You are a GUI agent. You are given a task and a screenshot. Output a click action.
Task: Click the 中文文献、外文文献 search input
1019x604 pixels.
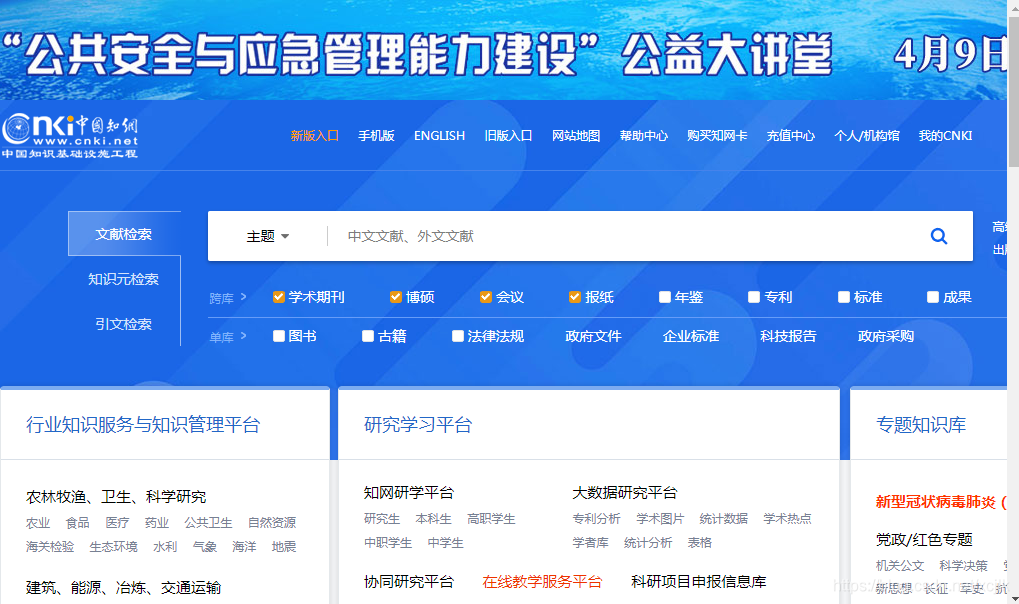pos(624,236)
